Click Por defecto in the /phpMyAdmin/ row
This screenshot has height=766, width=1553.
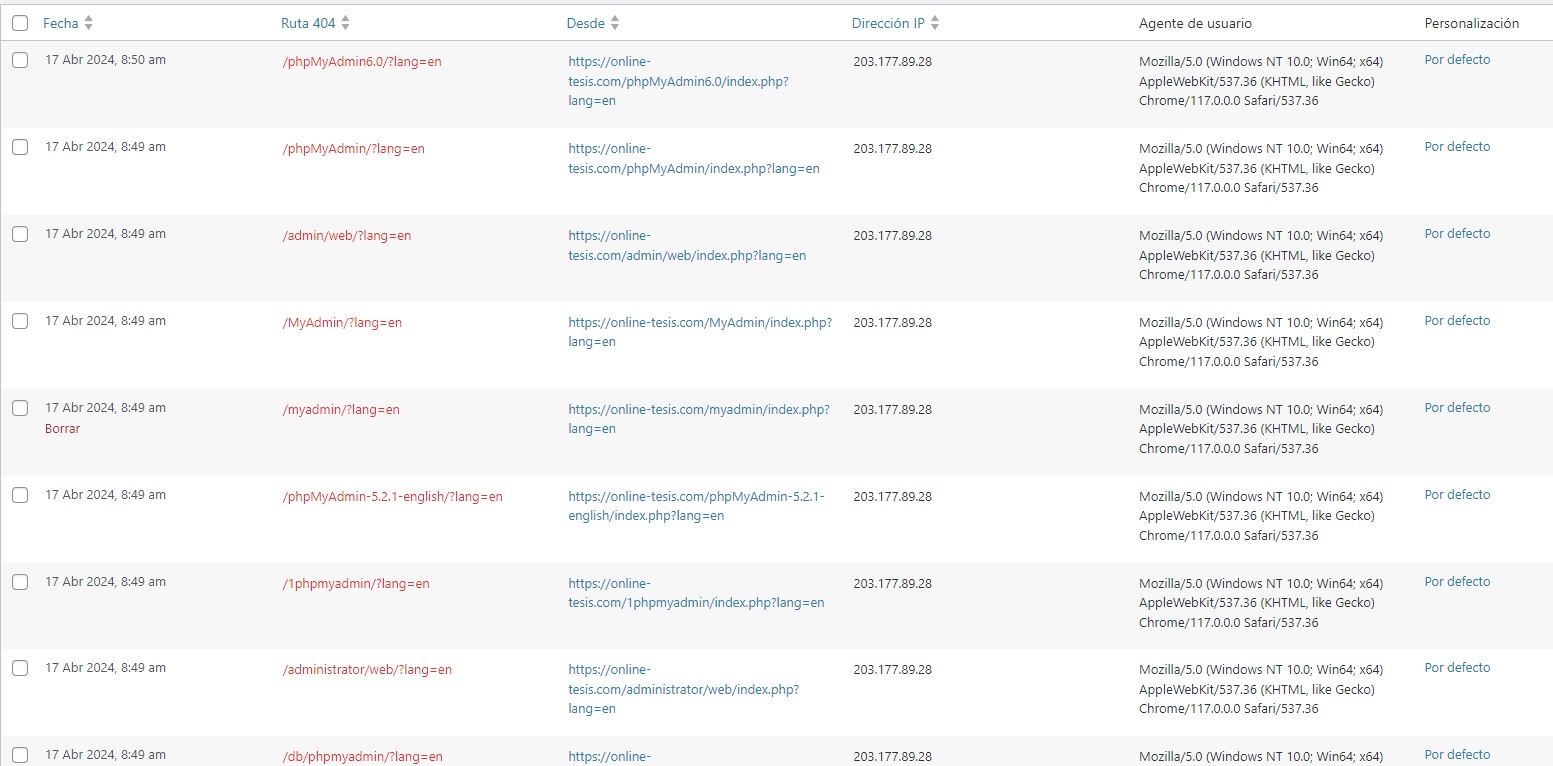(1457, 147)
